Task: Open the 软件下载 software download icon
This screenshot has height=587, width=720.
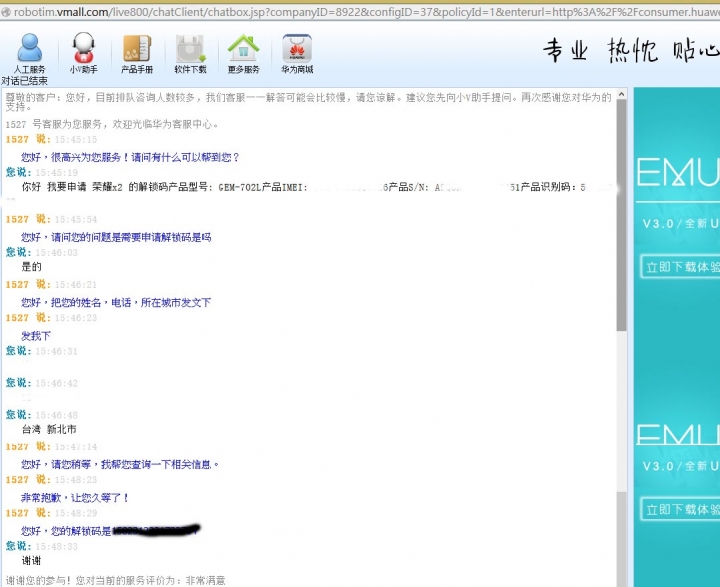Action: pyautogui.click(x=191, y=54)
